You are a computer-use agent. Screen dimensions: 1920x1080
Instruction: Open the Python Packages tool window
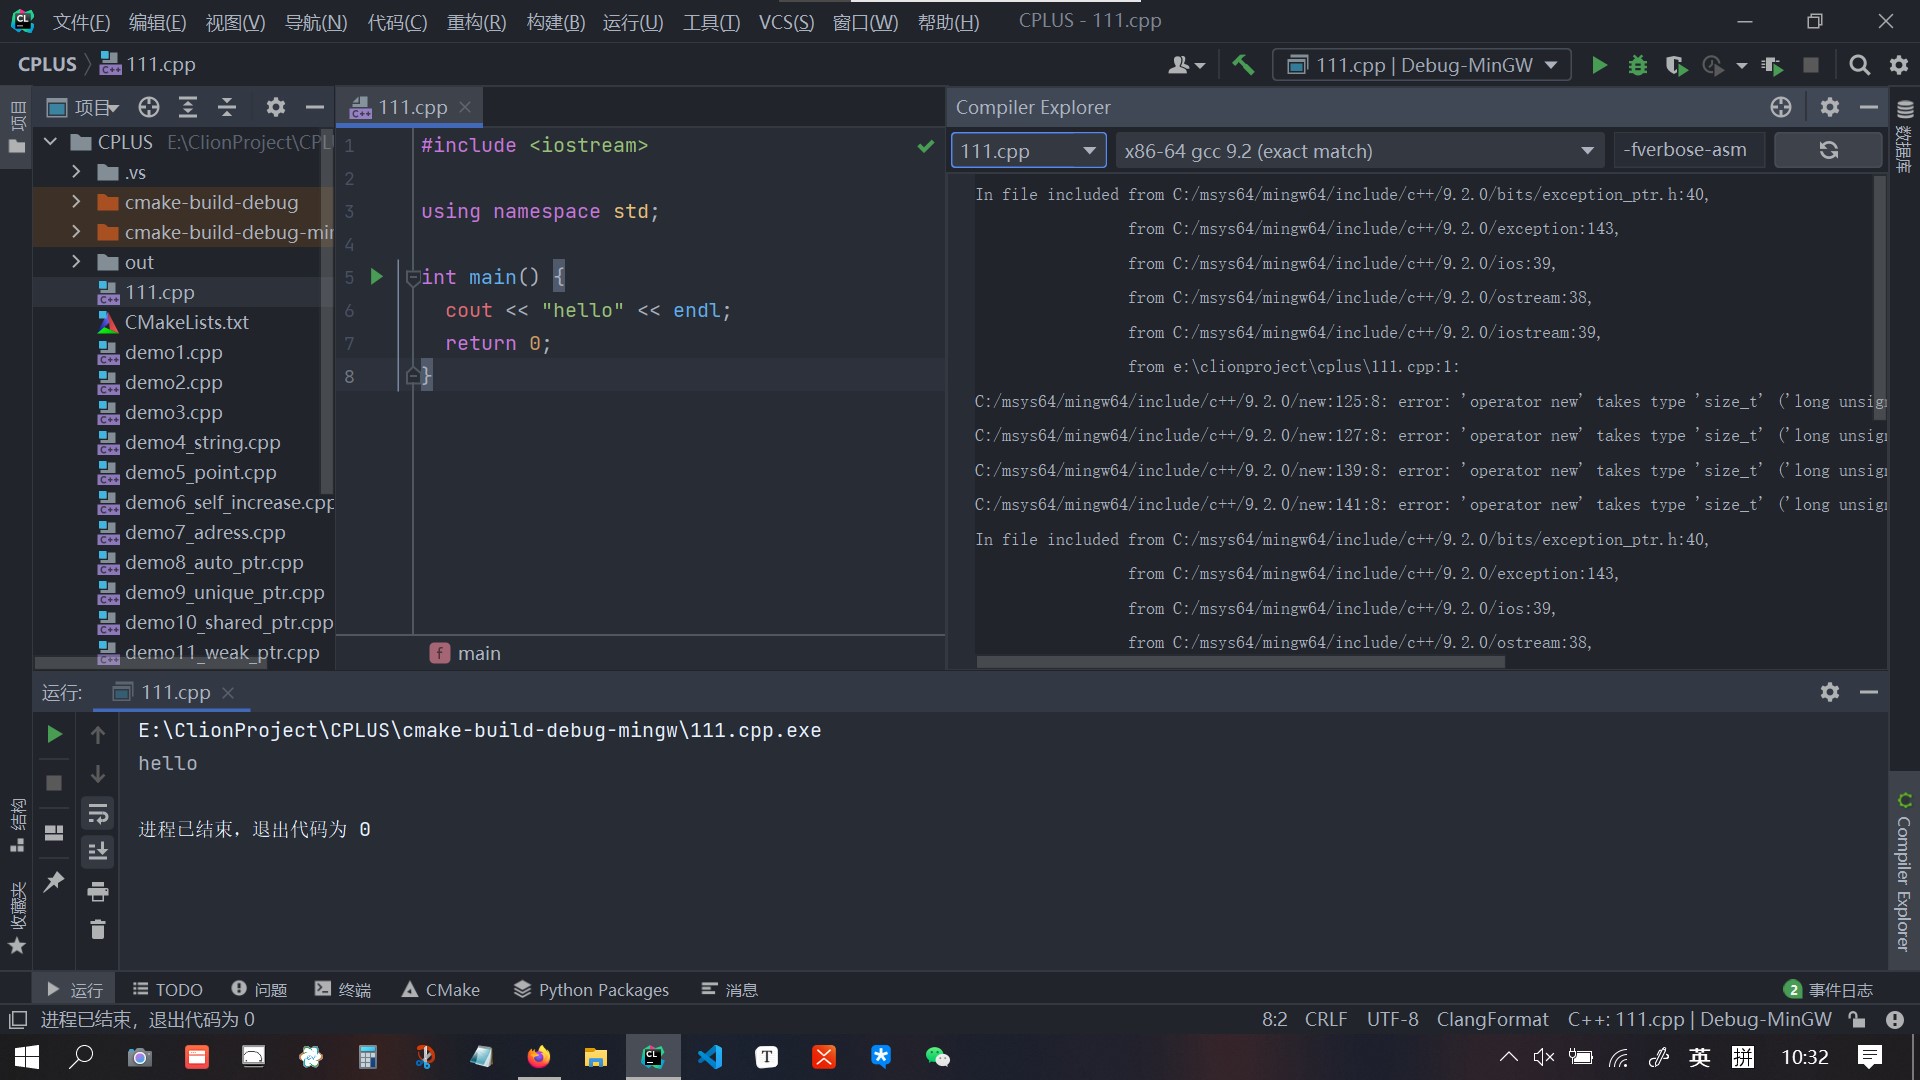(590, 989)
